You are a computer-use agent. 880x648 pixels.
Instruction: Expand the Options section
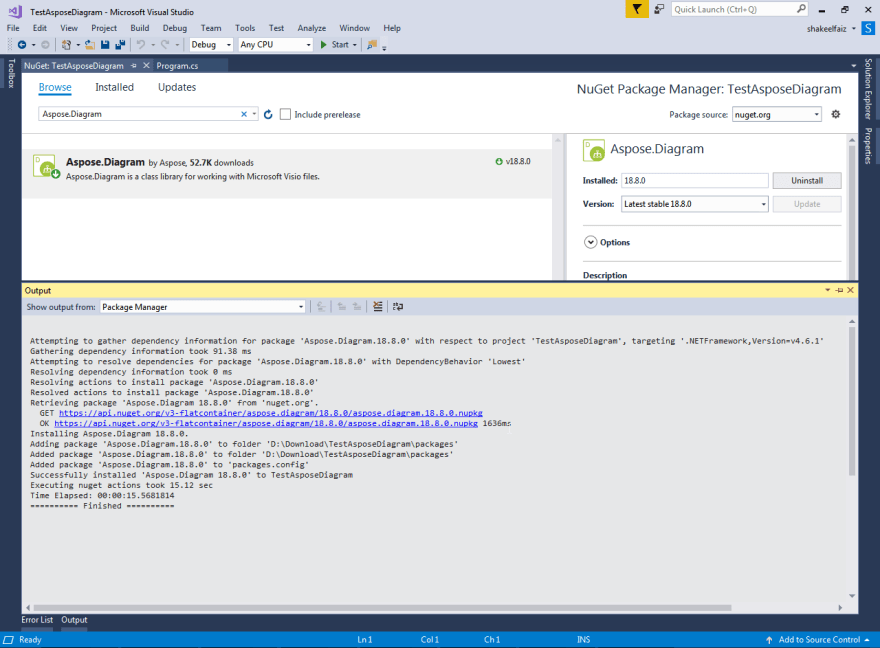coord(590,242)
